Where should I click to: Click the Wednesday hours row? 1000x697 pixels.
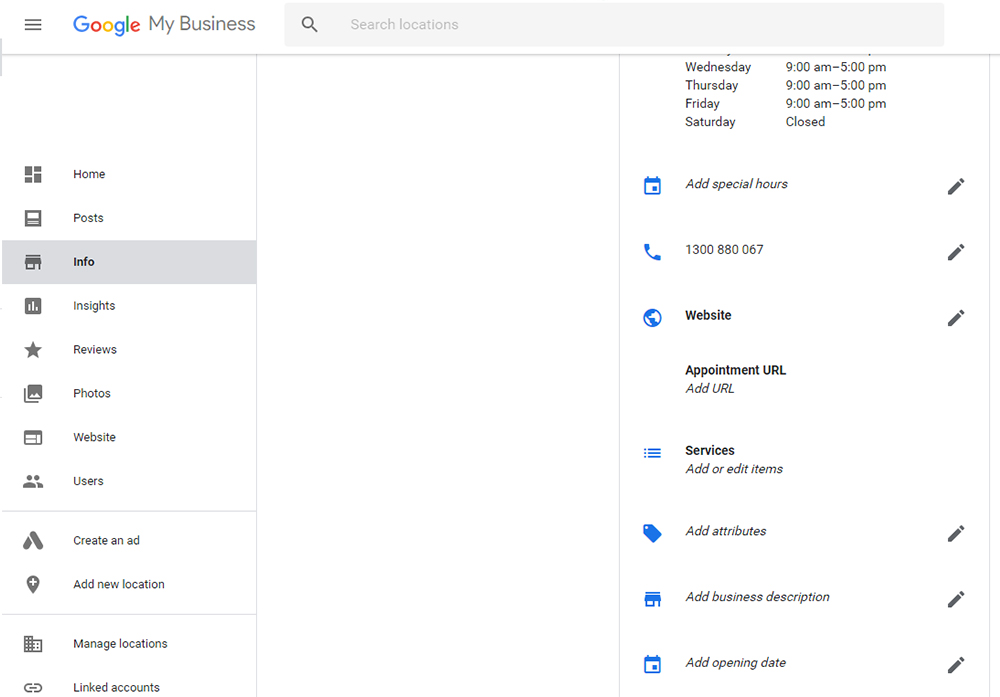[786, 67]
